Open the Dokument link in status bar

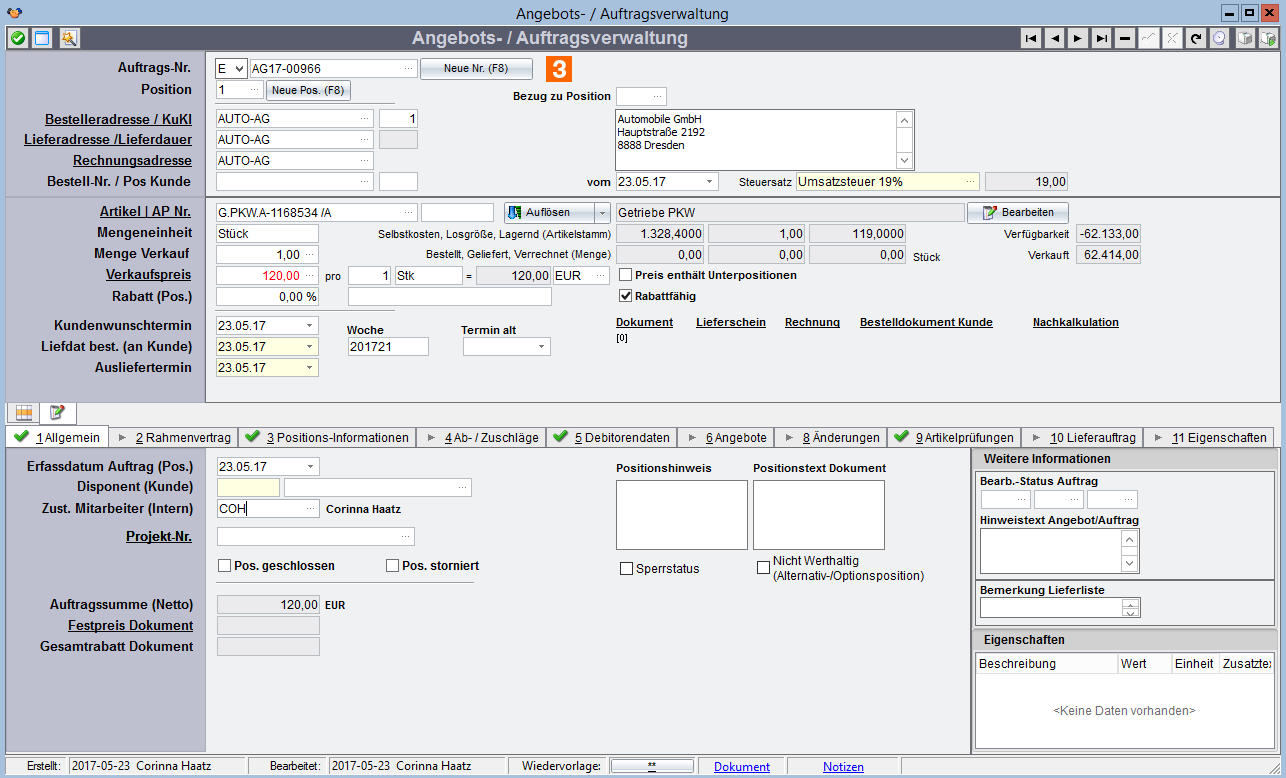click(x=742, y=767)
